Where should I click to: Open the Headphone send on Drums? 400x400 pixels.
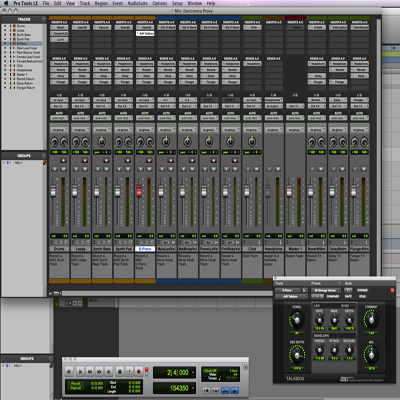pyautogui.click(x=59, y=64)
